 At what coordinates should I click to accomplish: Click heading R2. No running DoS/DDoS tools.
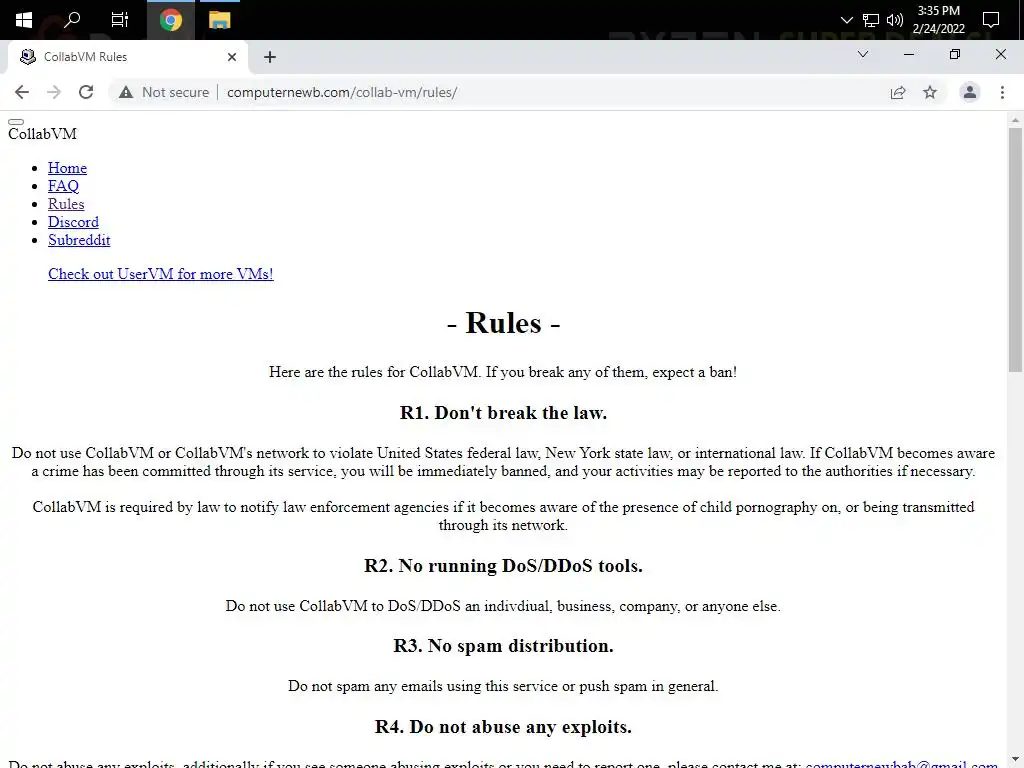tap(503, 566)
